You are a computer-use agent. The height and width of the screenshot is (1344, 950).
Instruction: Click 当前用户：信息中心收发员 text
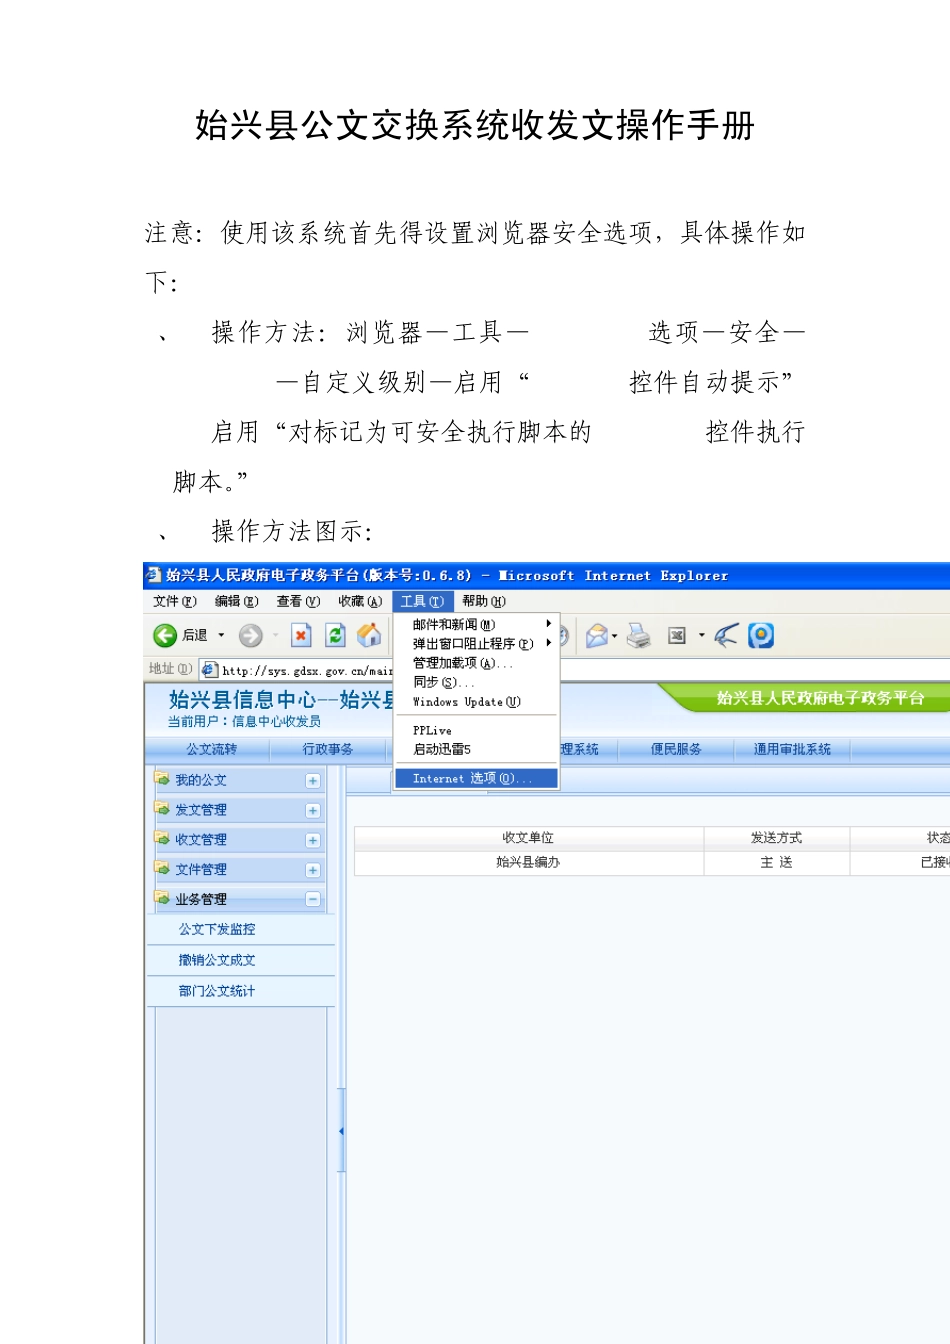pyautogui.click(x=244, y=721)
